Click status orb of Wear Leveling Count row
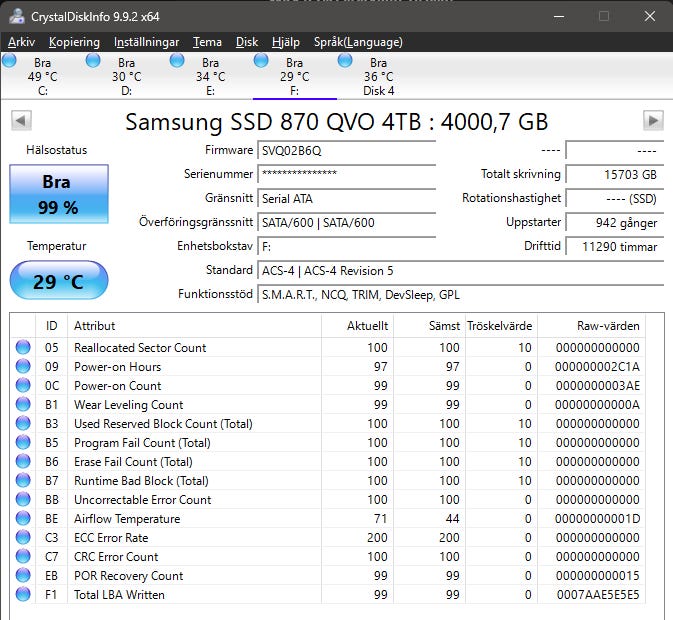Screen dimensions: 673x620 click(23, 404)
